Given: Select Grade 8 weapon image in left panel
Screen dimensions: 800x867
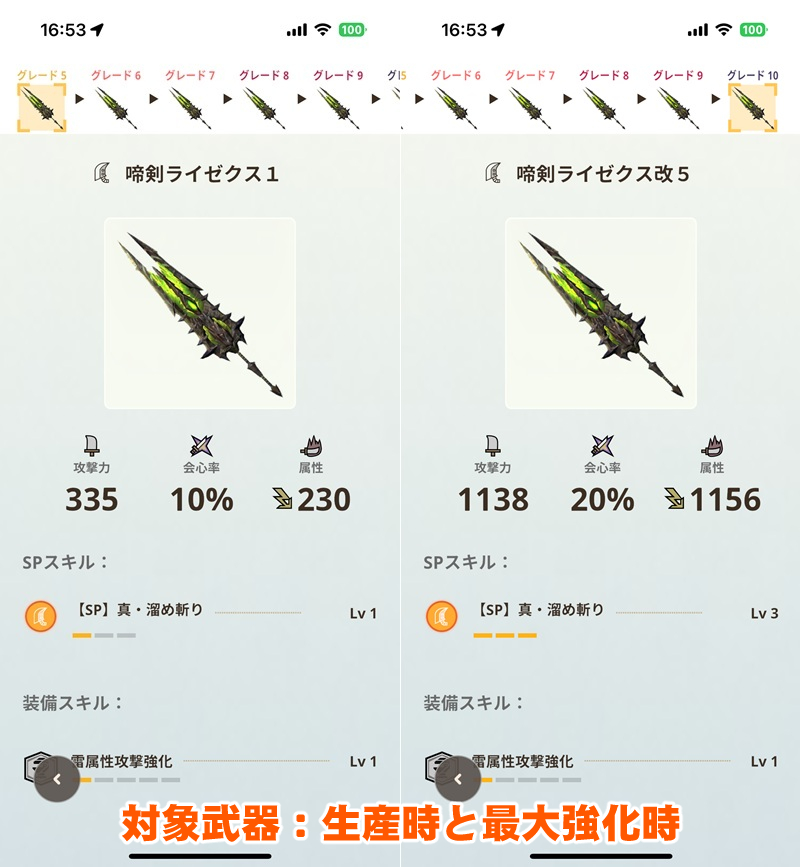Looking at the screenshot, I should (x=264, y=108).
